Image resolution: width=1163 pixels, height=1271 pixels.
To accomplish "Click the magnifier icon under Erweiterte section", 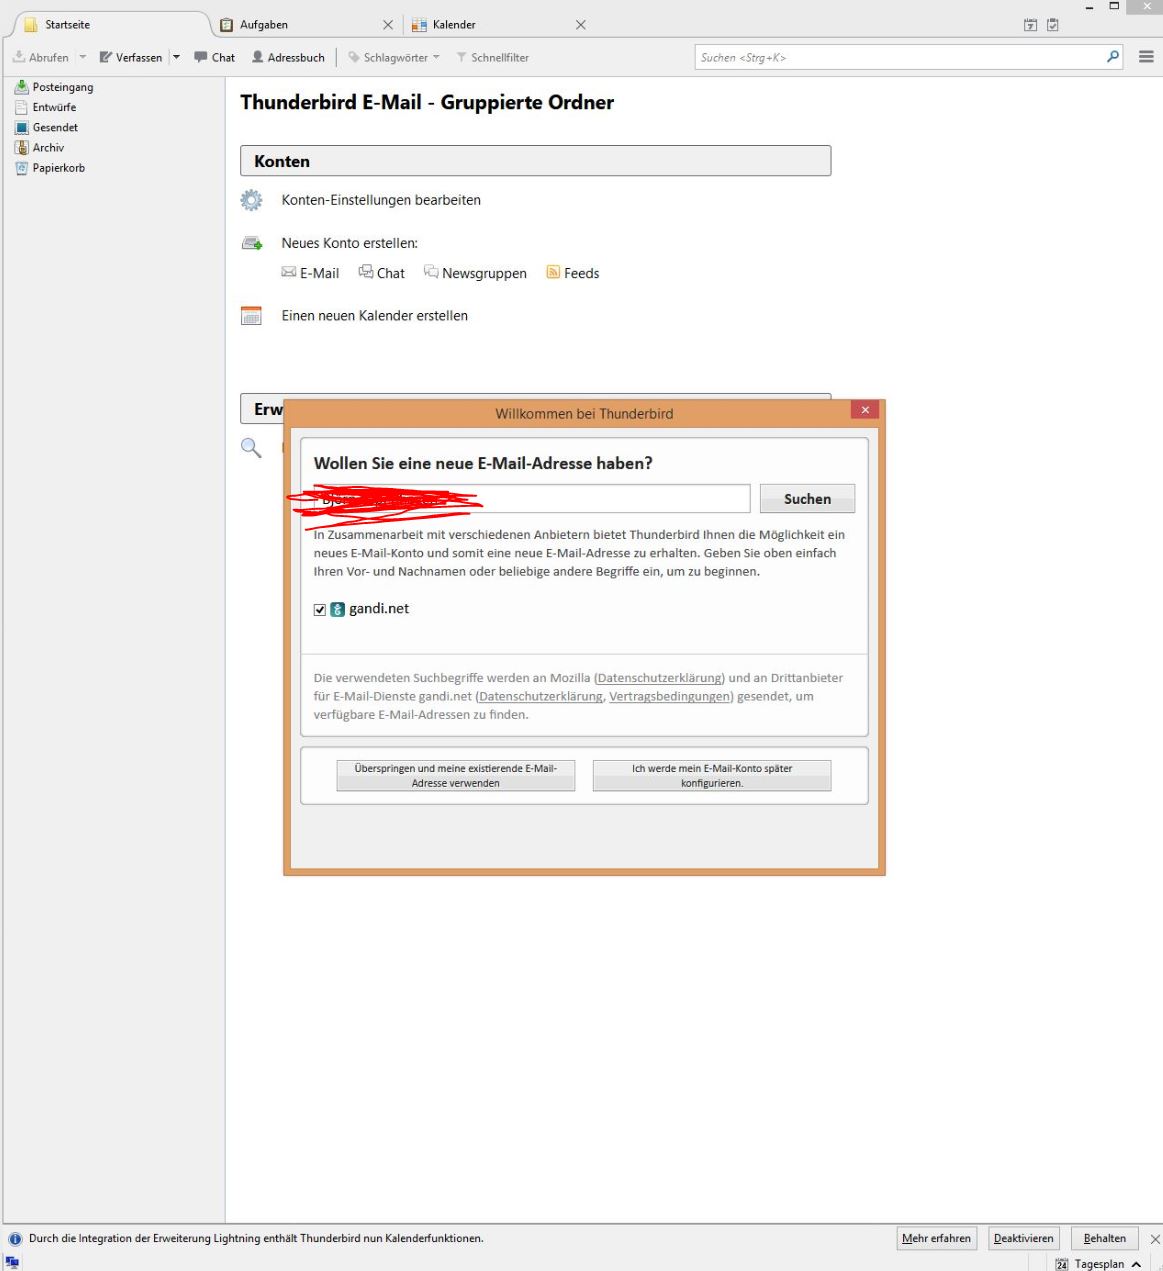I will coord(251,448).
